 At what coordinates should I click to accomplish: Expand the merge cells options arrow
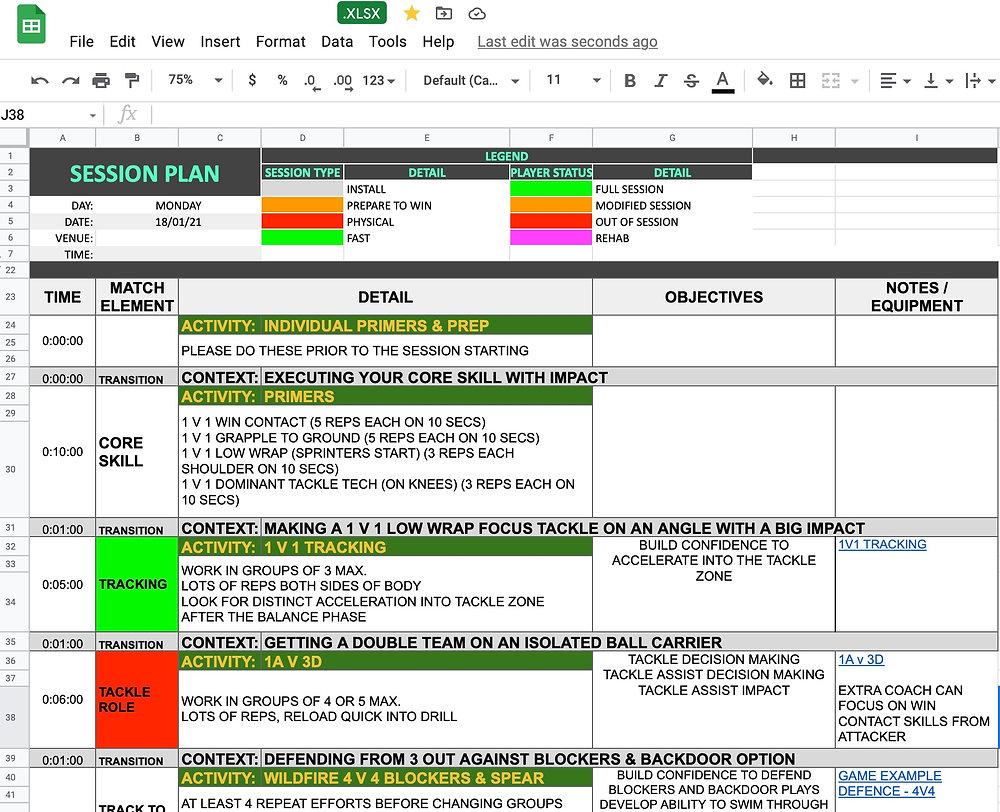[855, 81]
